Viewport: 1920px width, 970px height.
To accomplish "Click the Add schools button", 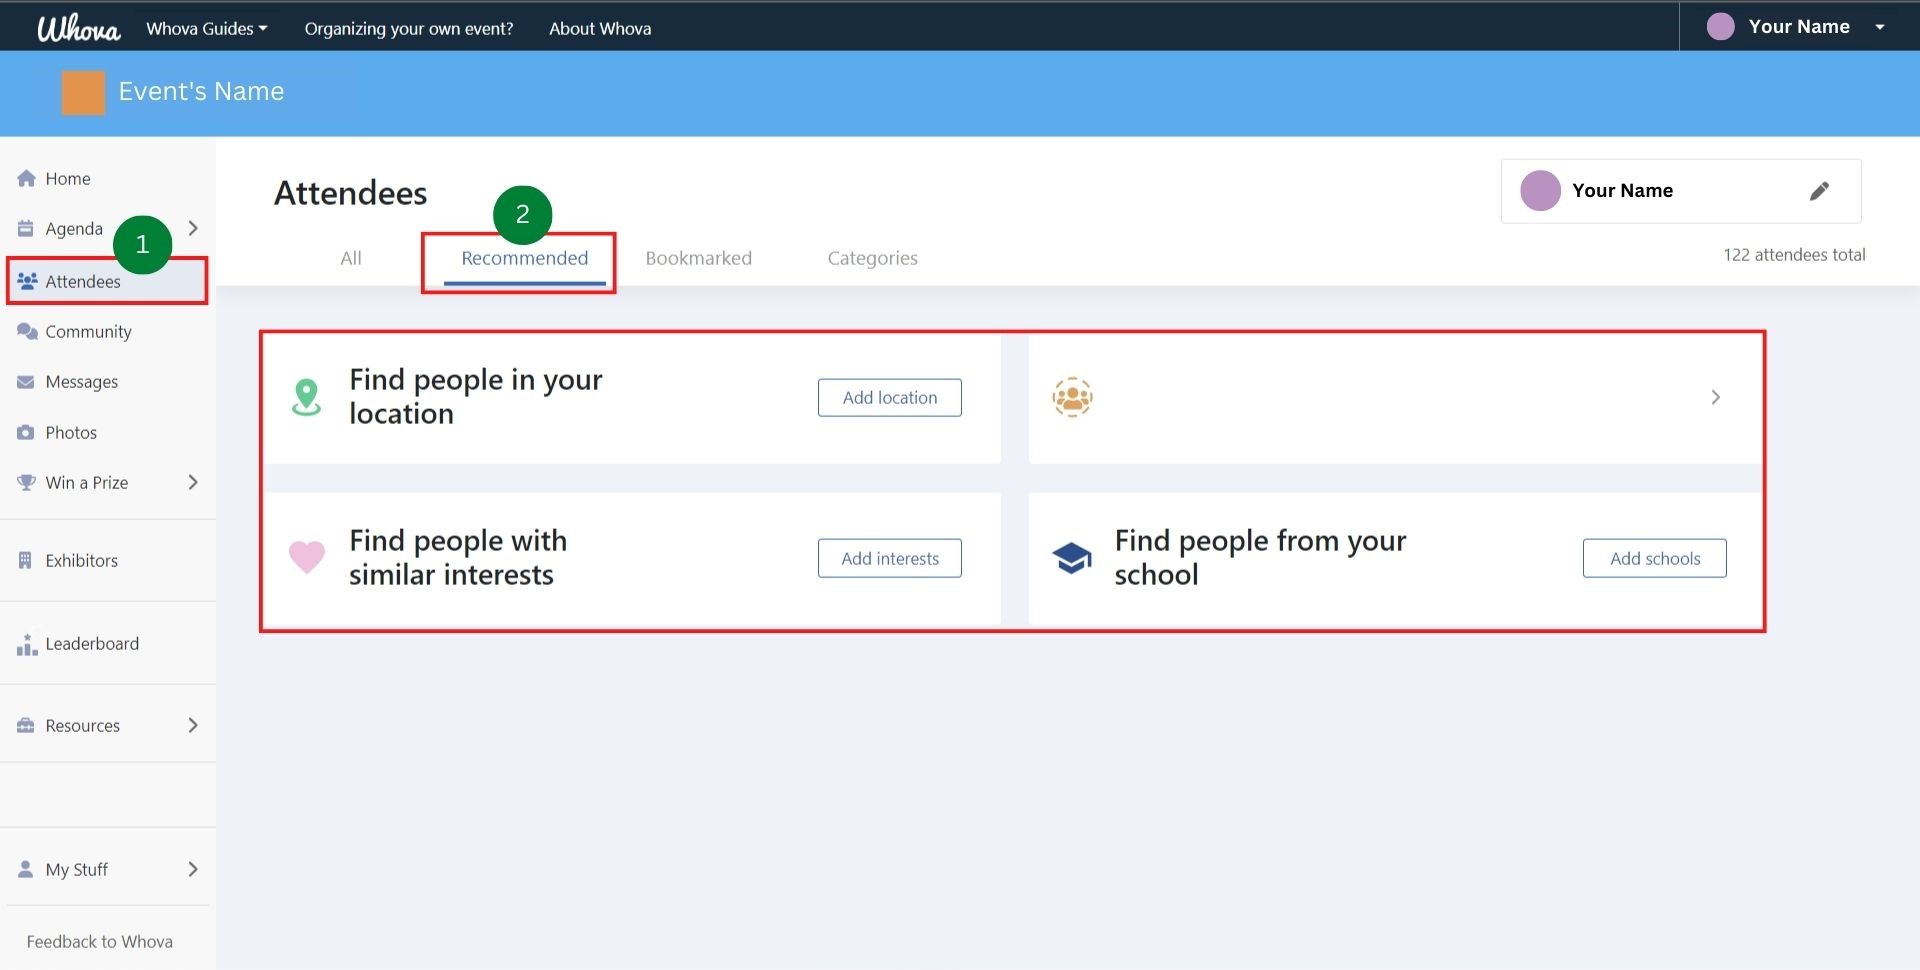I will [x=1654, y=559].
